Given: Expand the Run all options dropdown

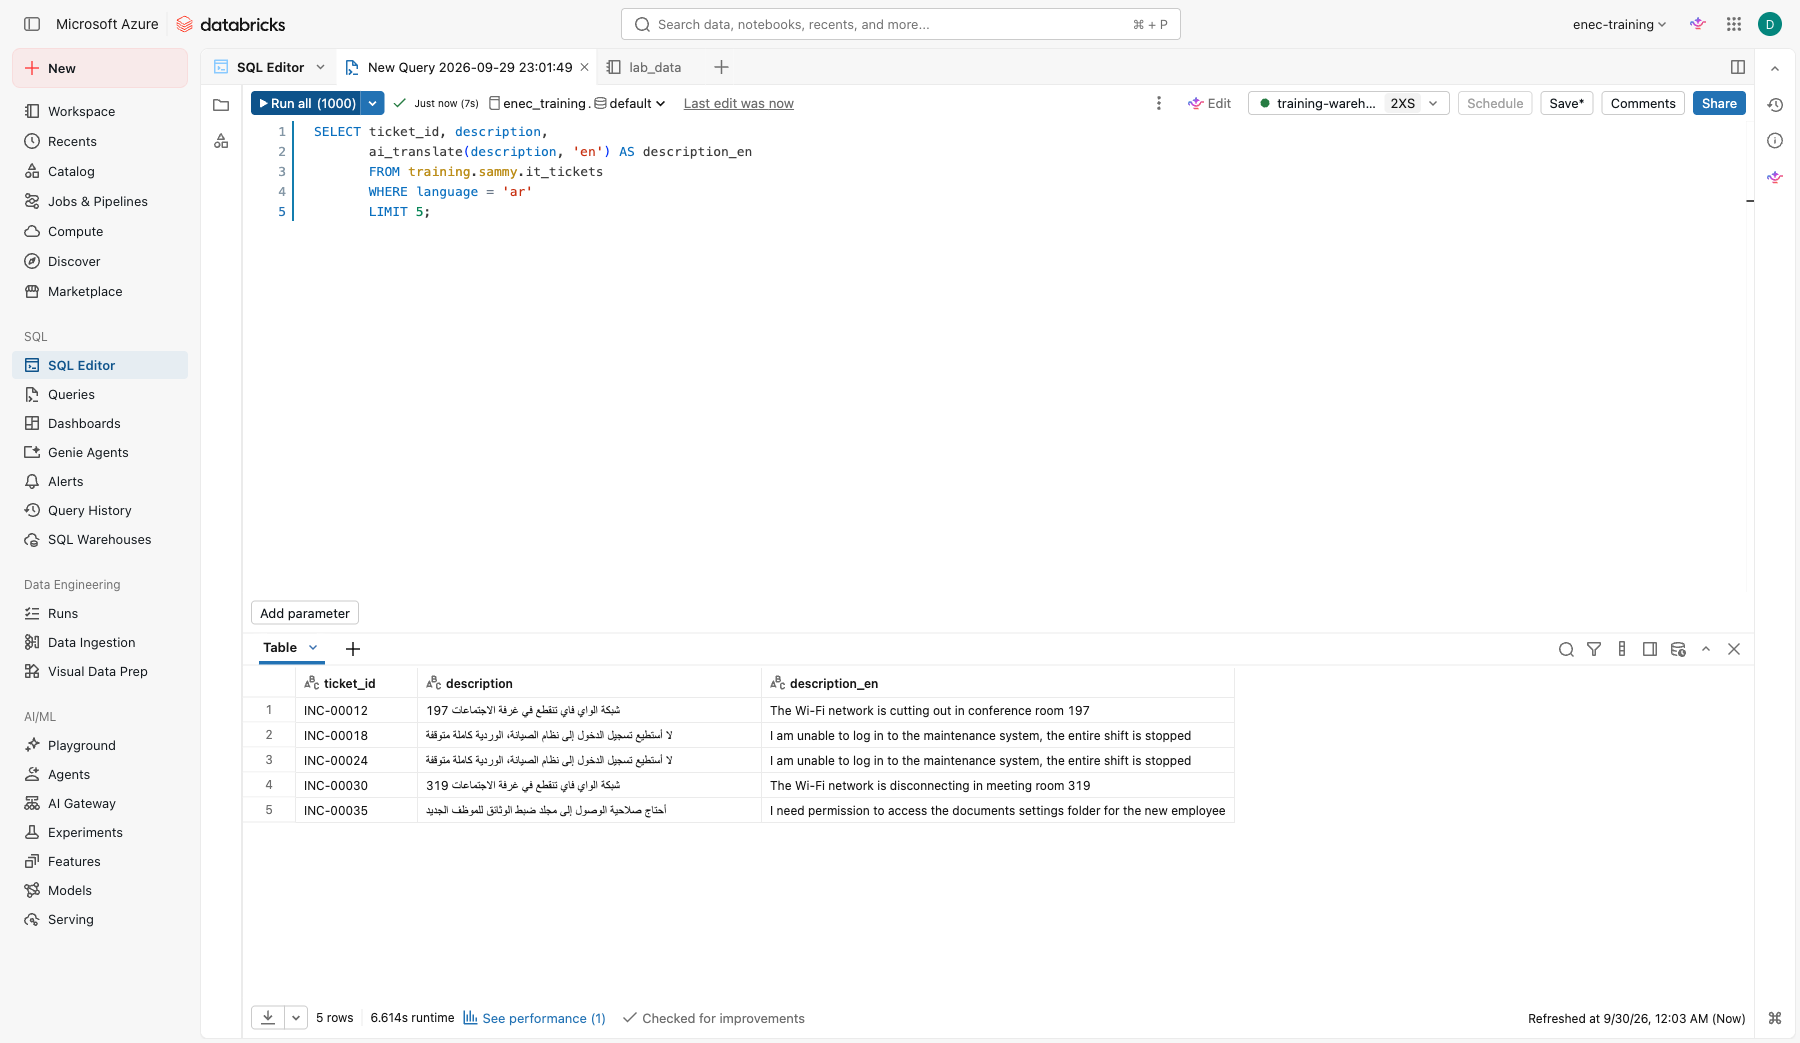Looking at the screenshot, I should 372,103.
